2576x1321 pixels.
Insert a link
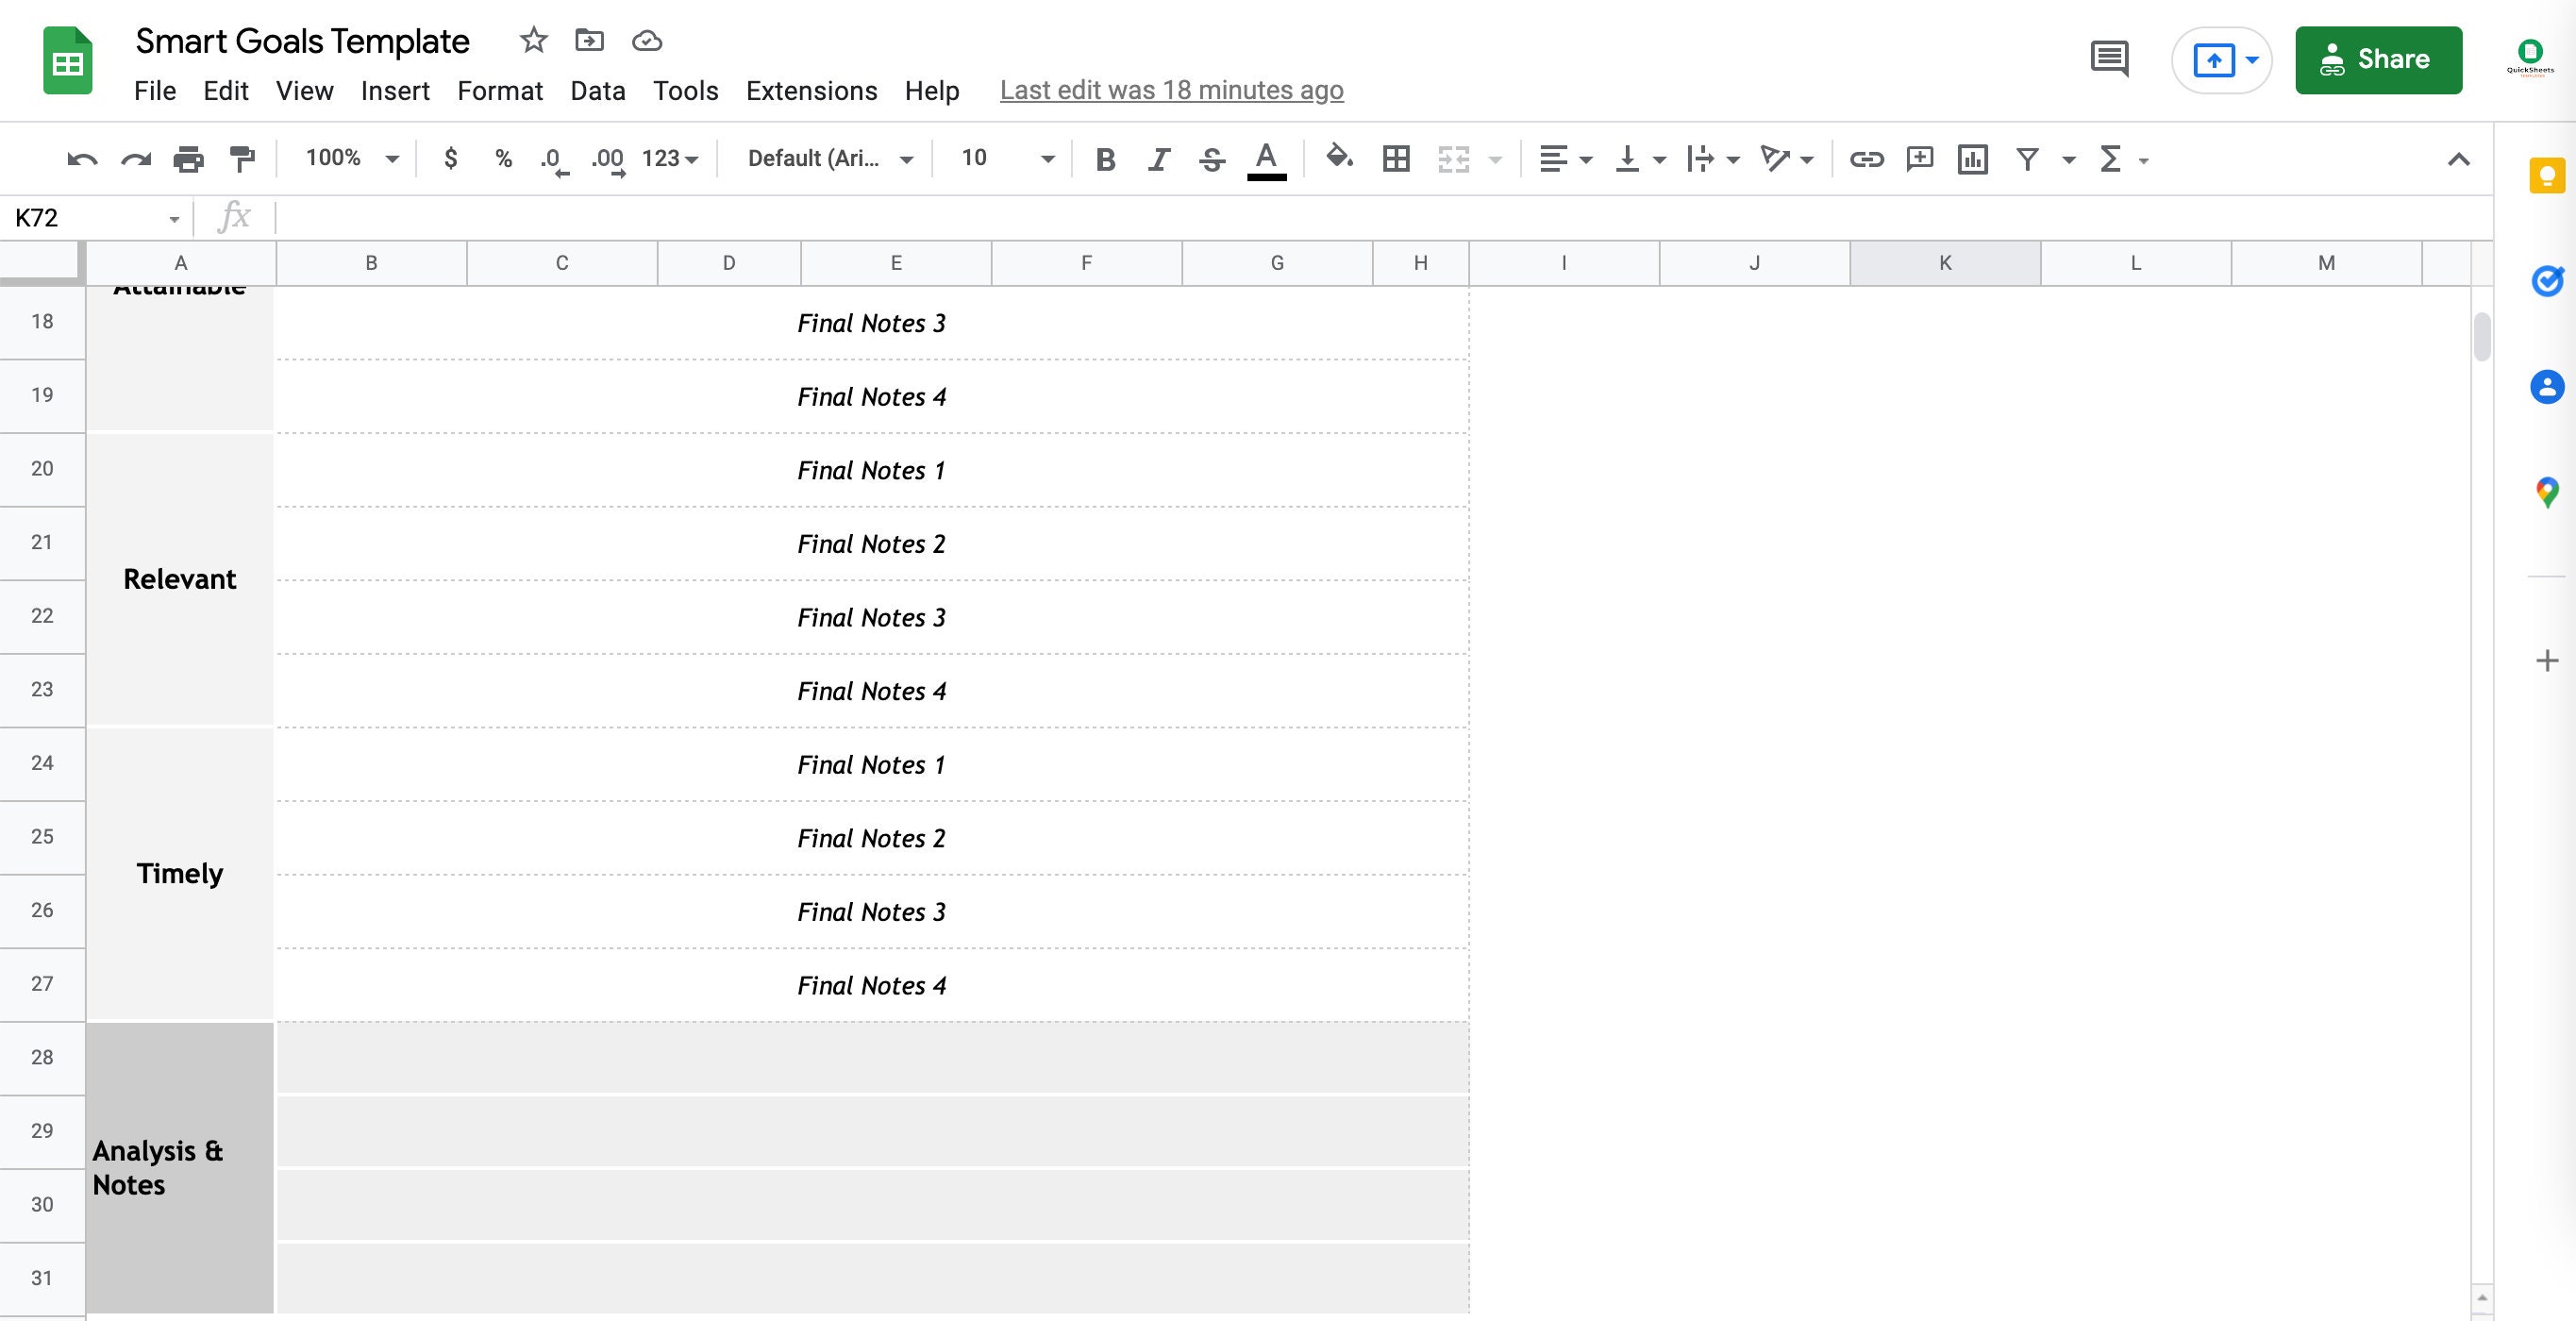(x=1867, y=158)
